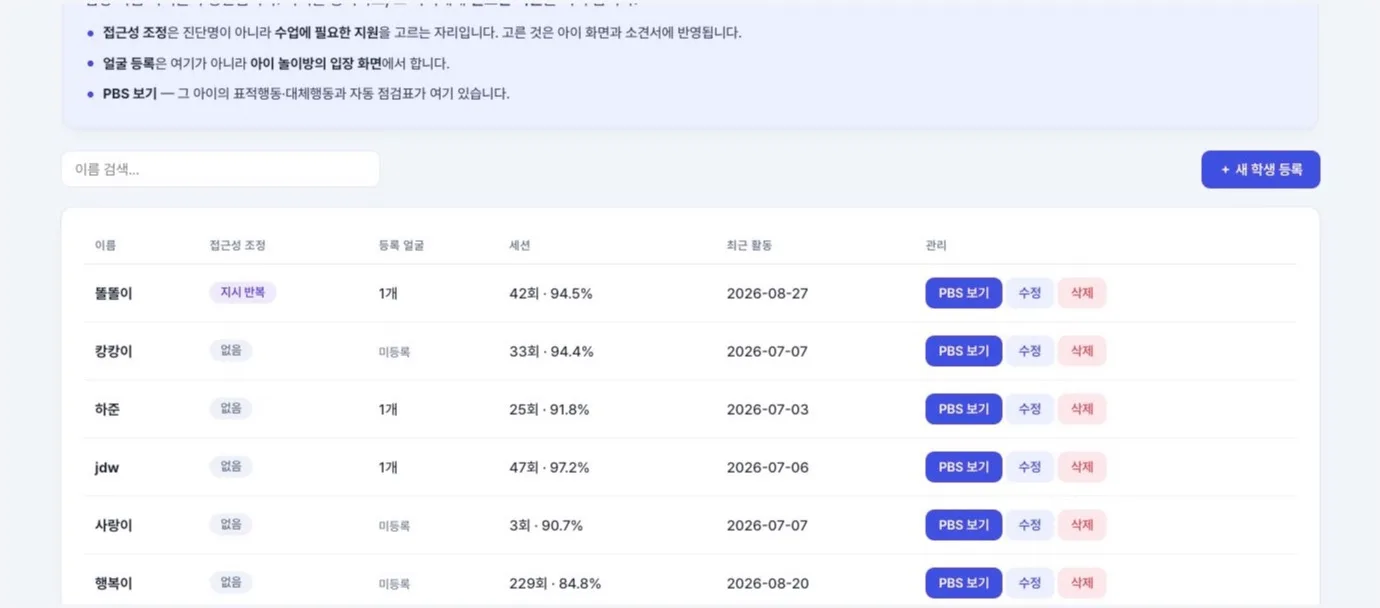Select the student name 캉캉이
This screenshot has height=608, width=1380.
(113, 351)
